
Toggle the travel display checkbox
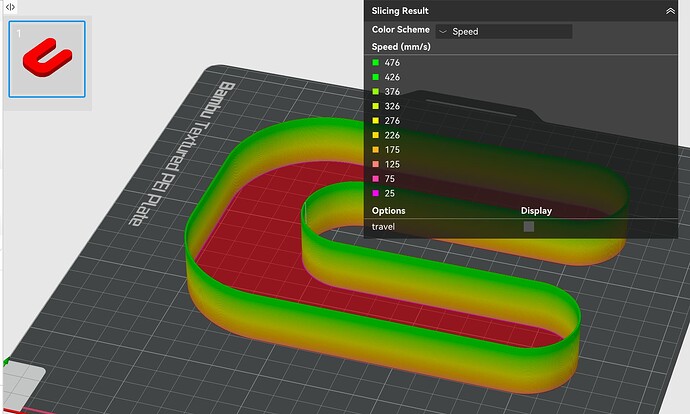click(x=529, y=227)
